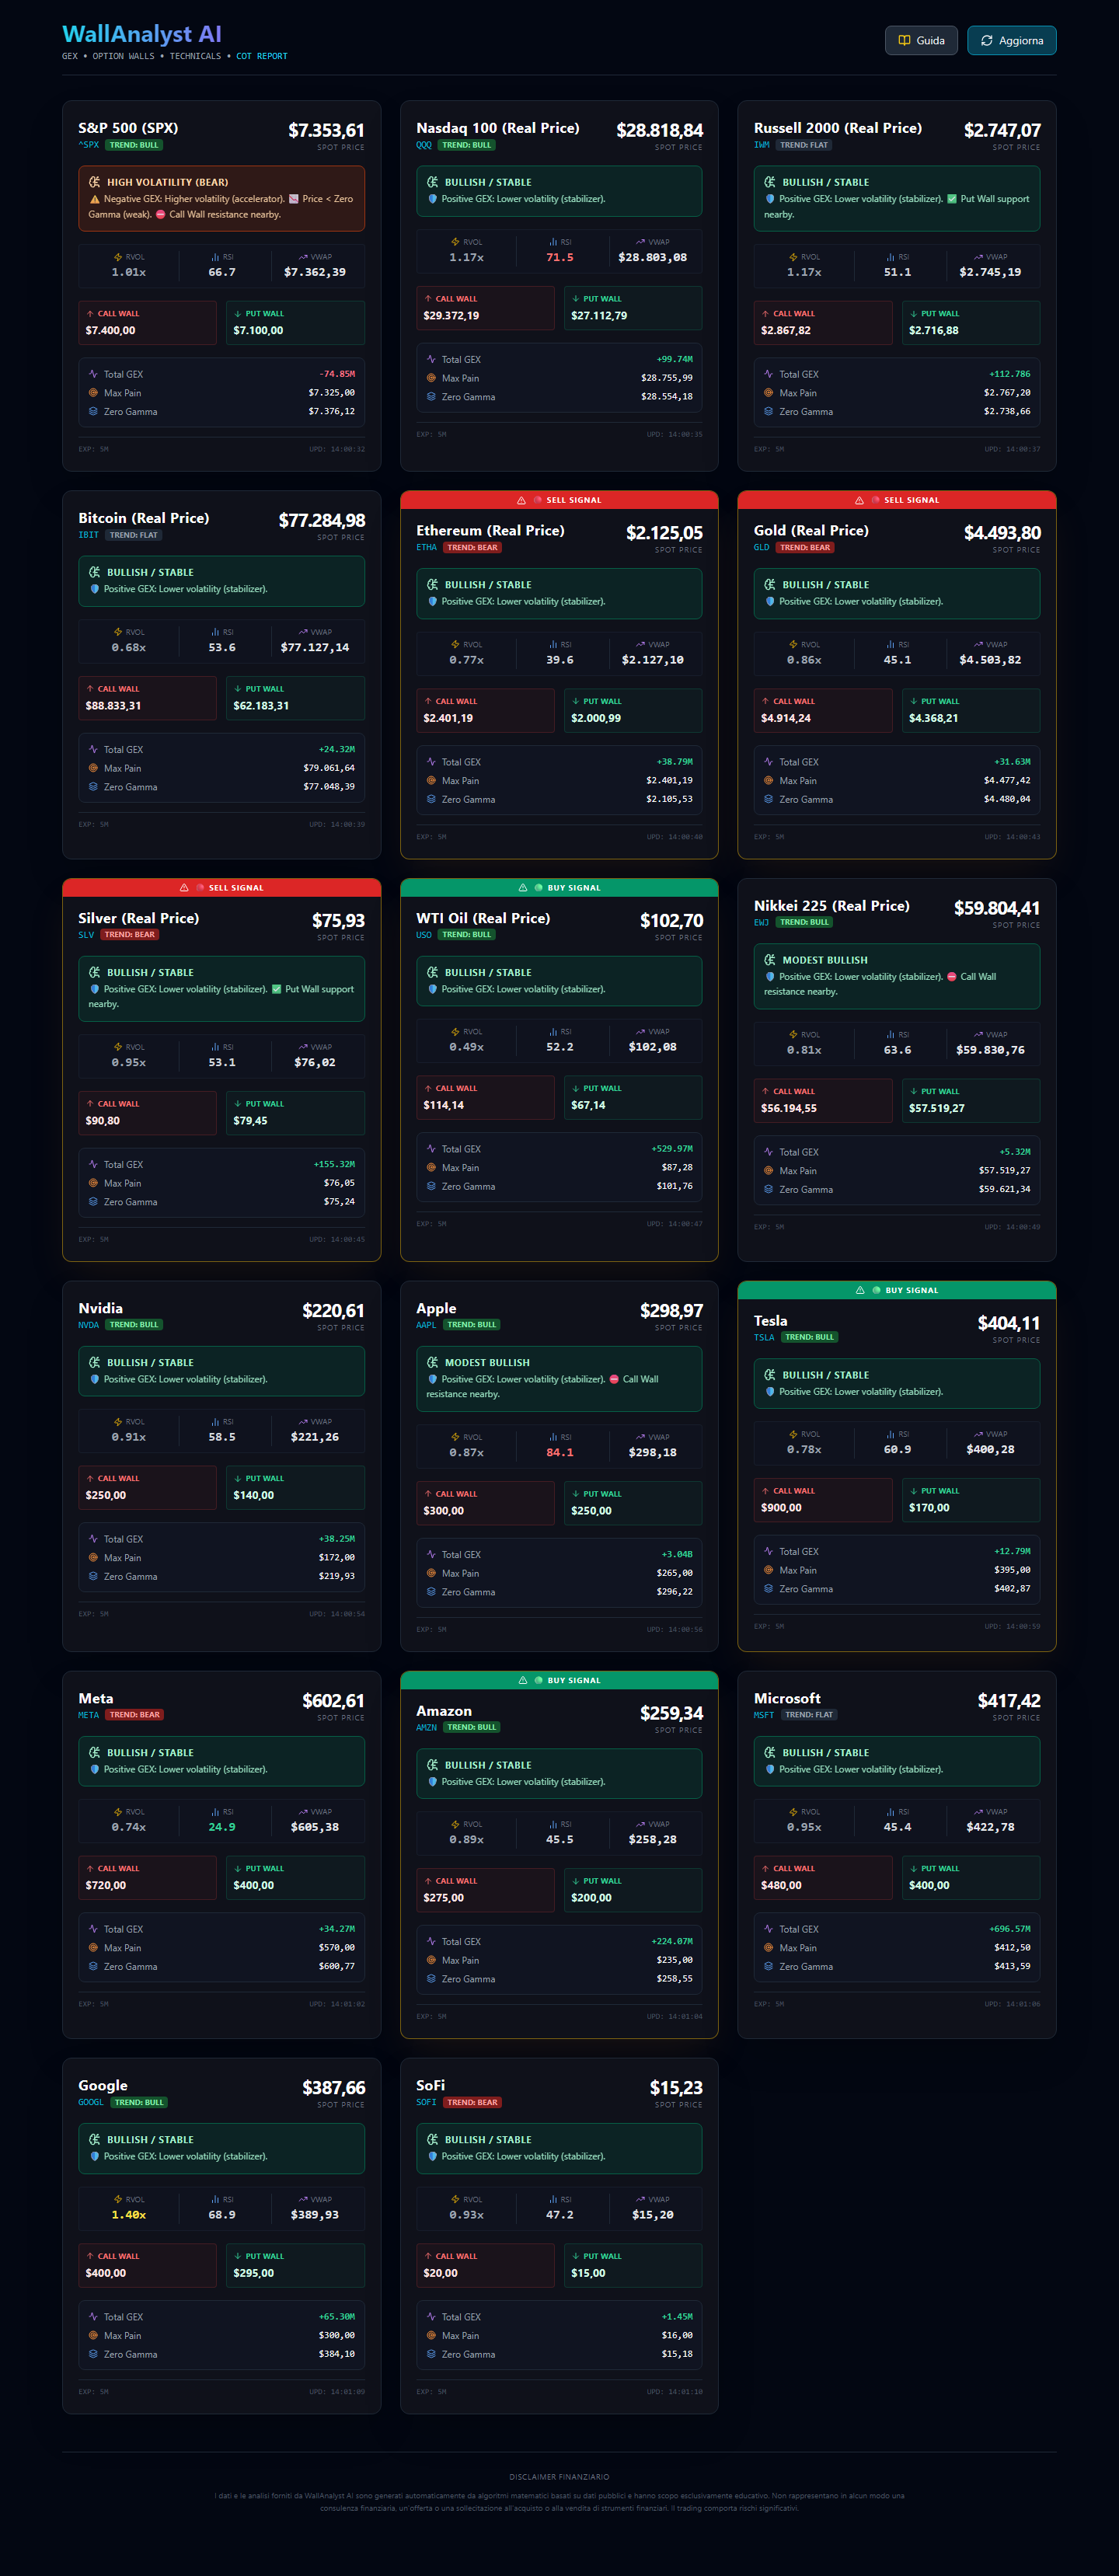Click the Aggiorna refresh button
This screenshot has height=2576, width=1119.
pyautogui.click(x=1012, y=40)
